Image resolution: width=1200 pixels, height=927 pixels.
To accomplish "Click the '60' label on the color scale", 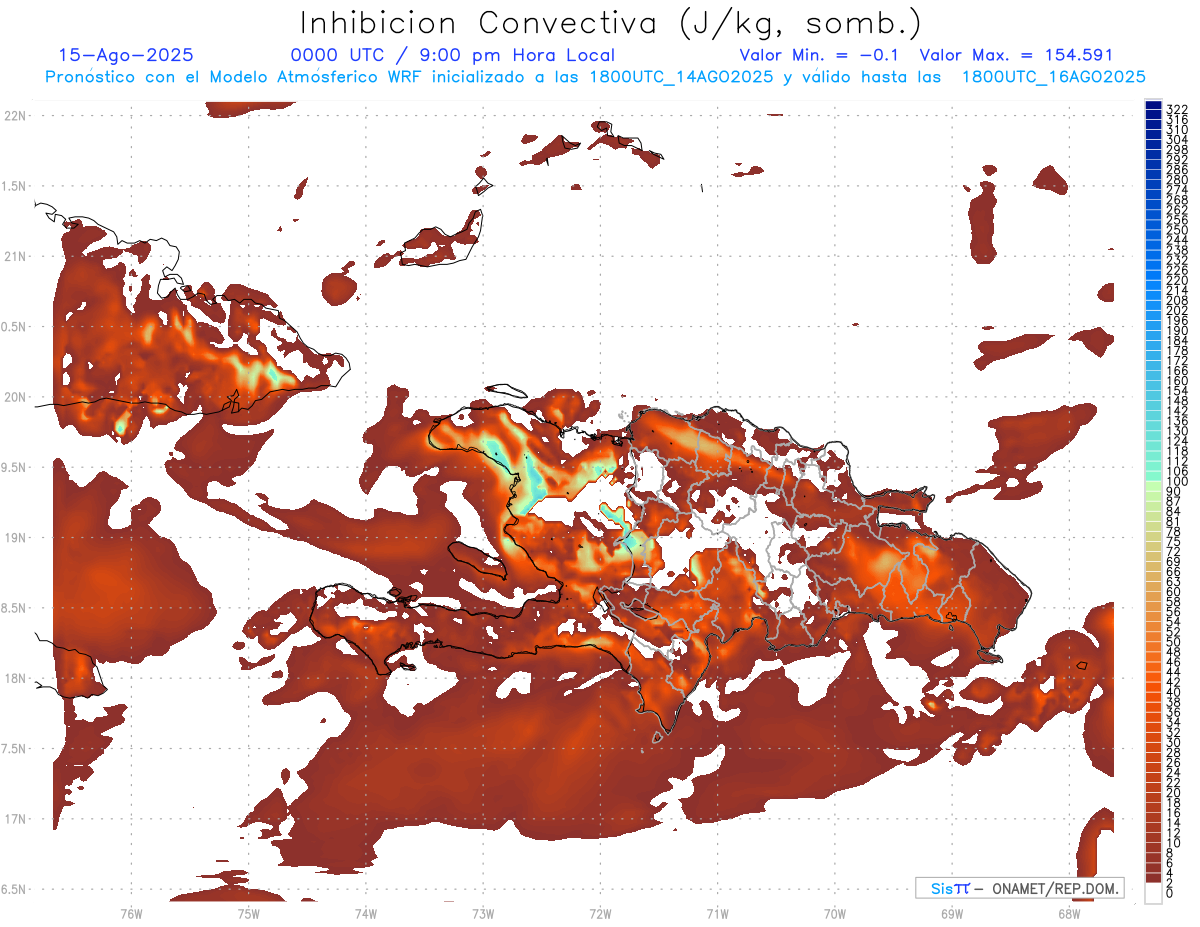I will click(x=1173, y=592).
